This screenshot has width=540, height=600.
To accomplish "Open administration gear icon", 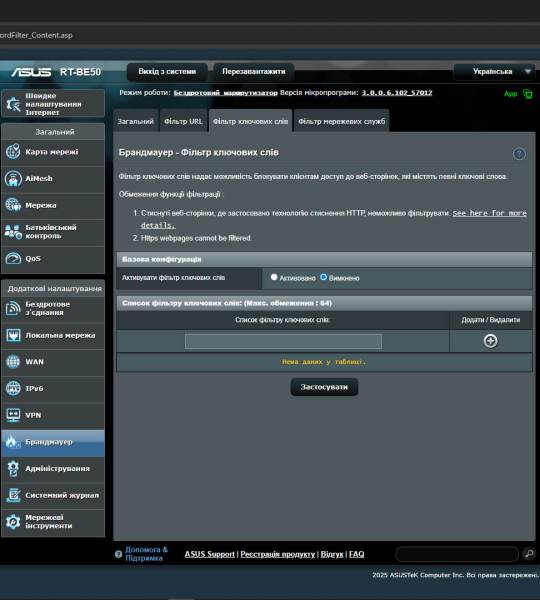I will [13, 468].
